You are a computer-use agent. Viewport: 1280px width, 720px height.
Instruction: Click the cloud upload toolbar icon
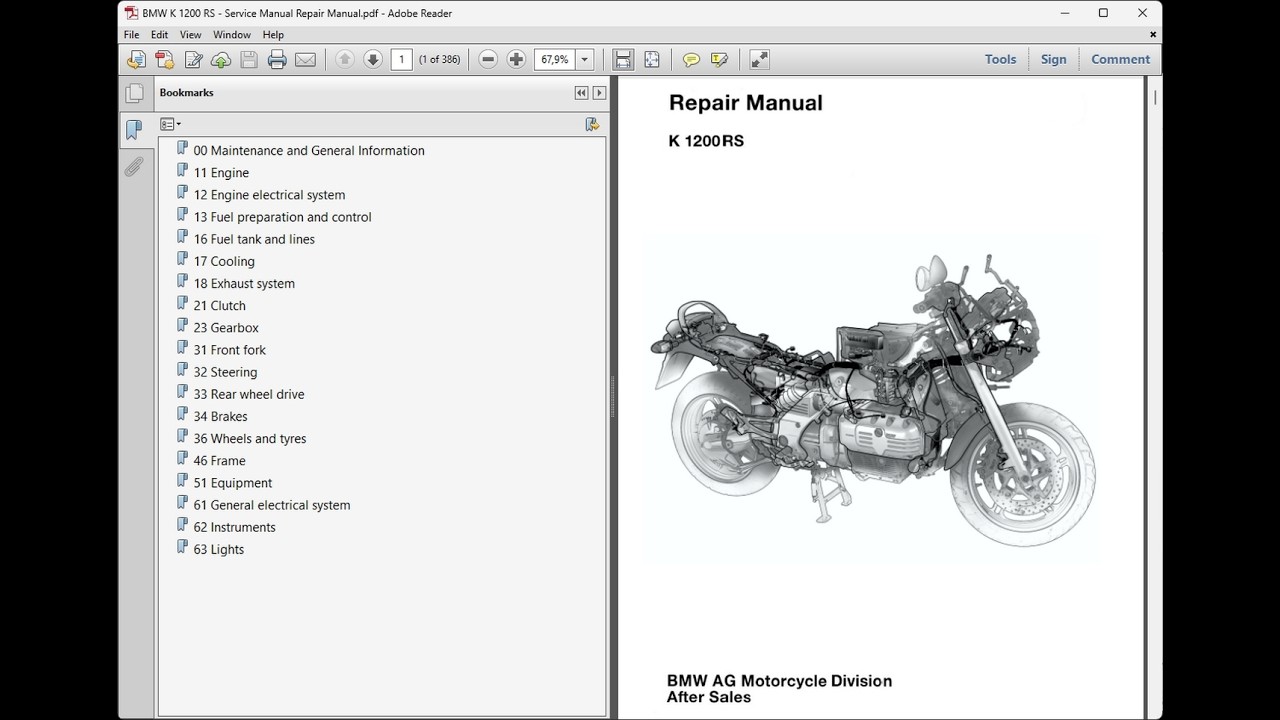[x=221, y=60]
